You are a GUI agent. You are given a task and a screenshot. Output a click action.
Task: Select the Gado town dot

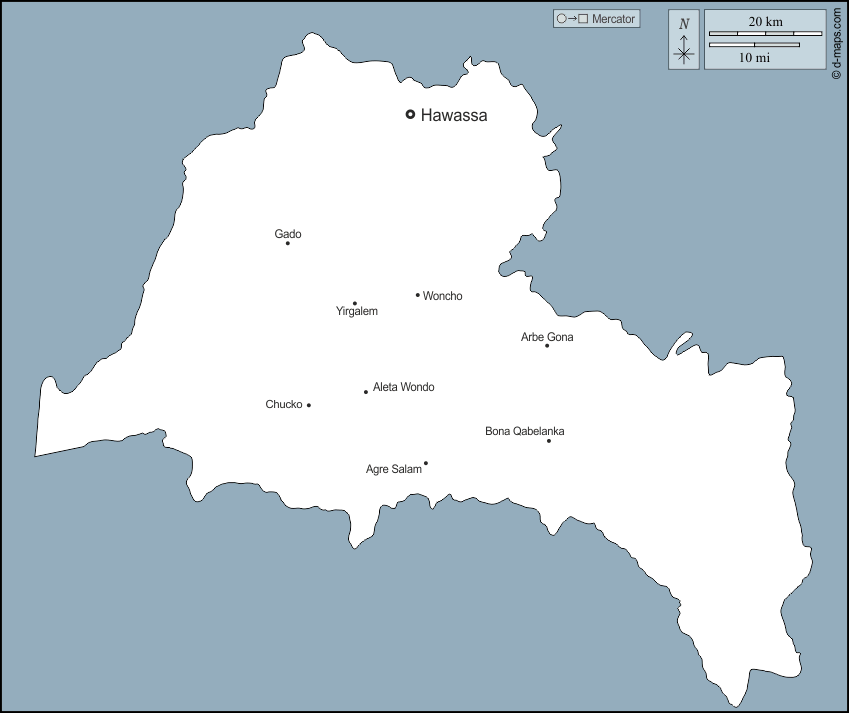point(289,242)
